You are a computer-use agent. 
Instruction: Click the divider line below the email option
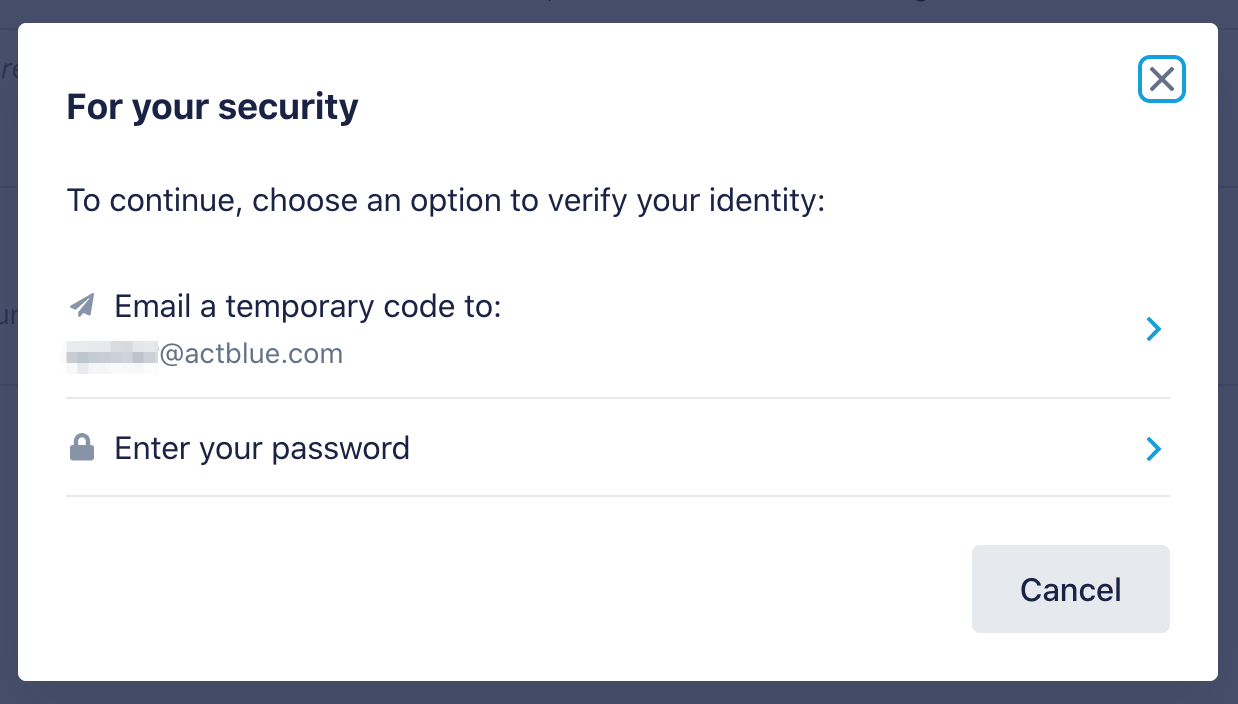click(617, 398)
